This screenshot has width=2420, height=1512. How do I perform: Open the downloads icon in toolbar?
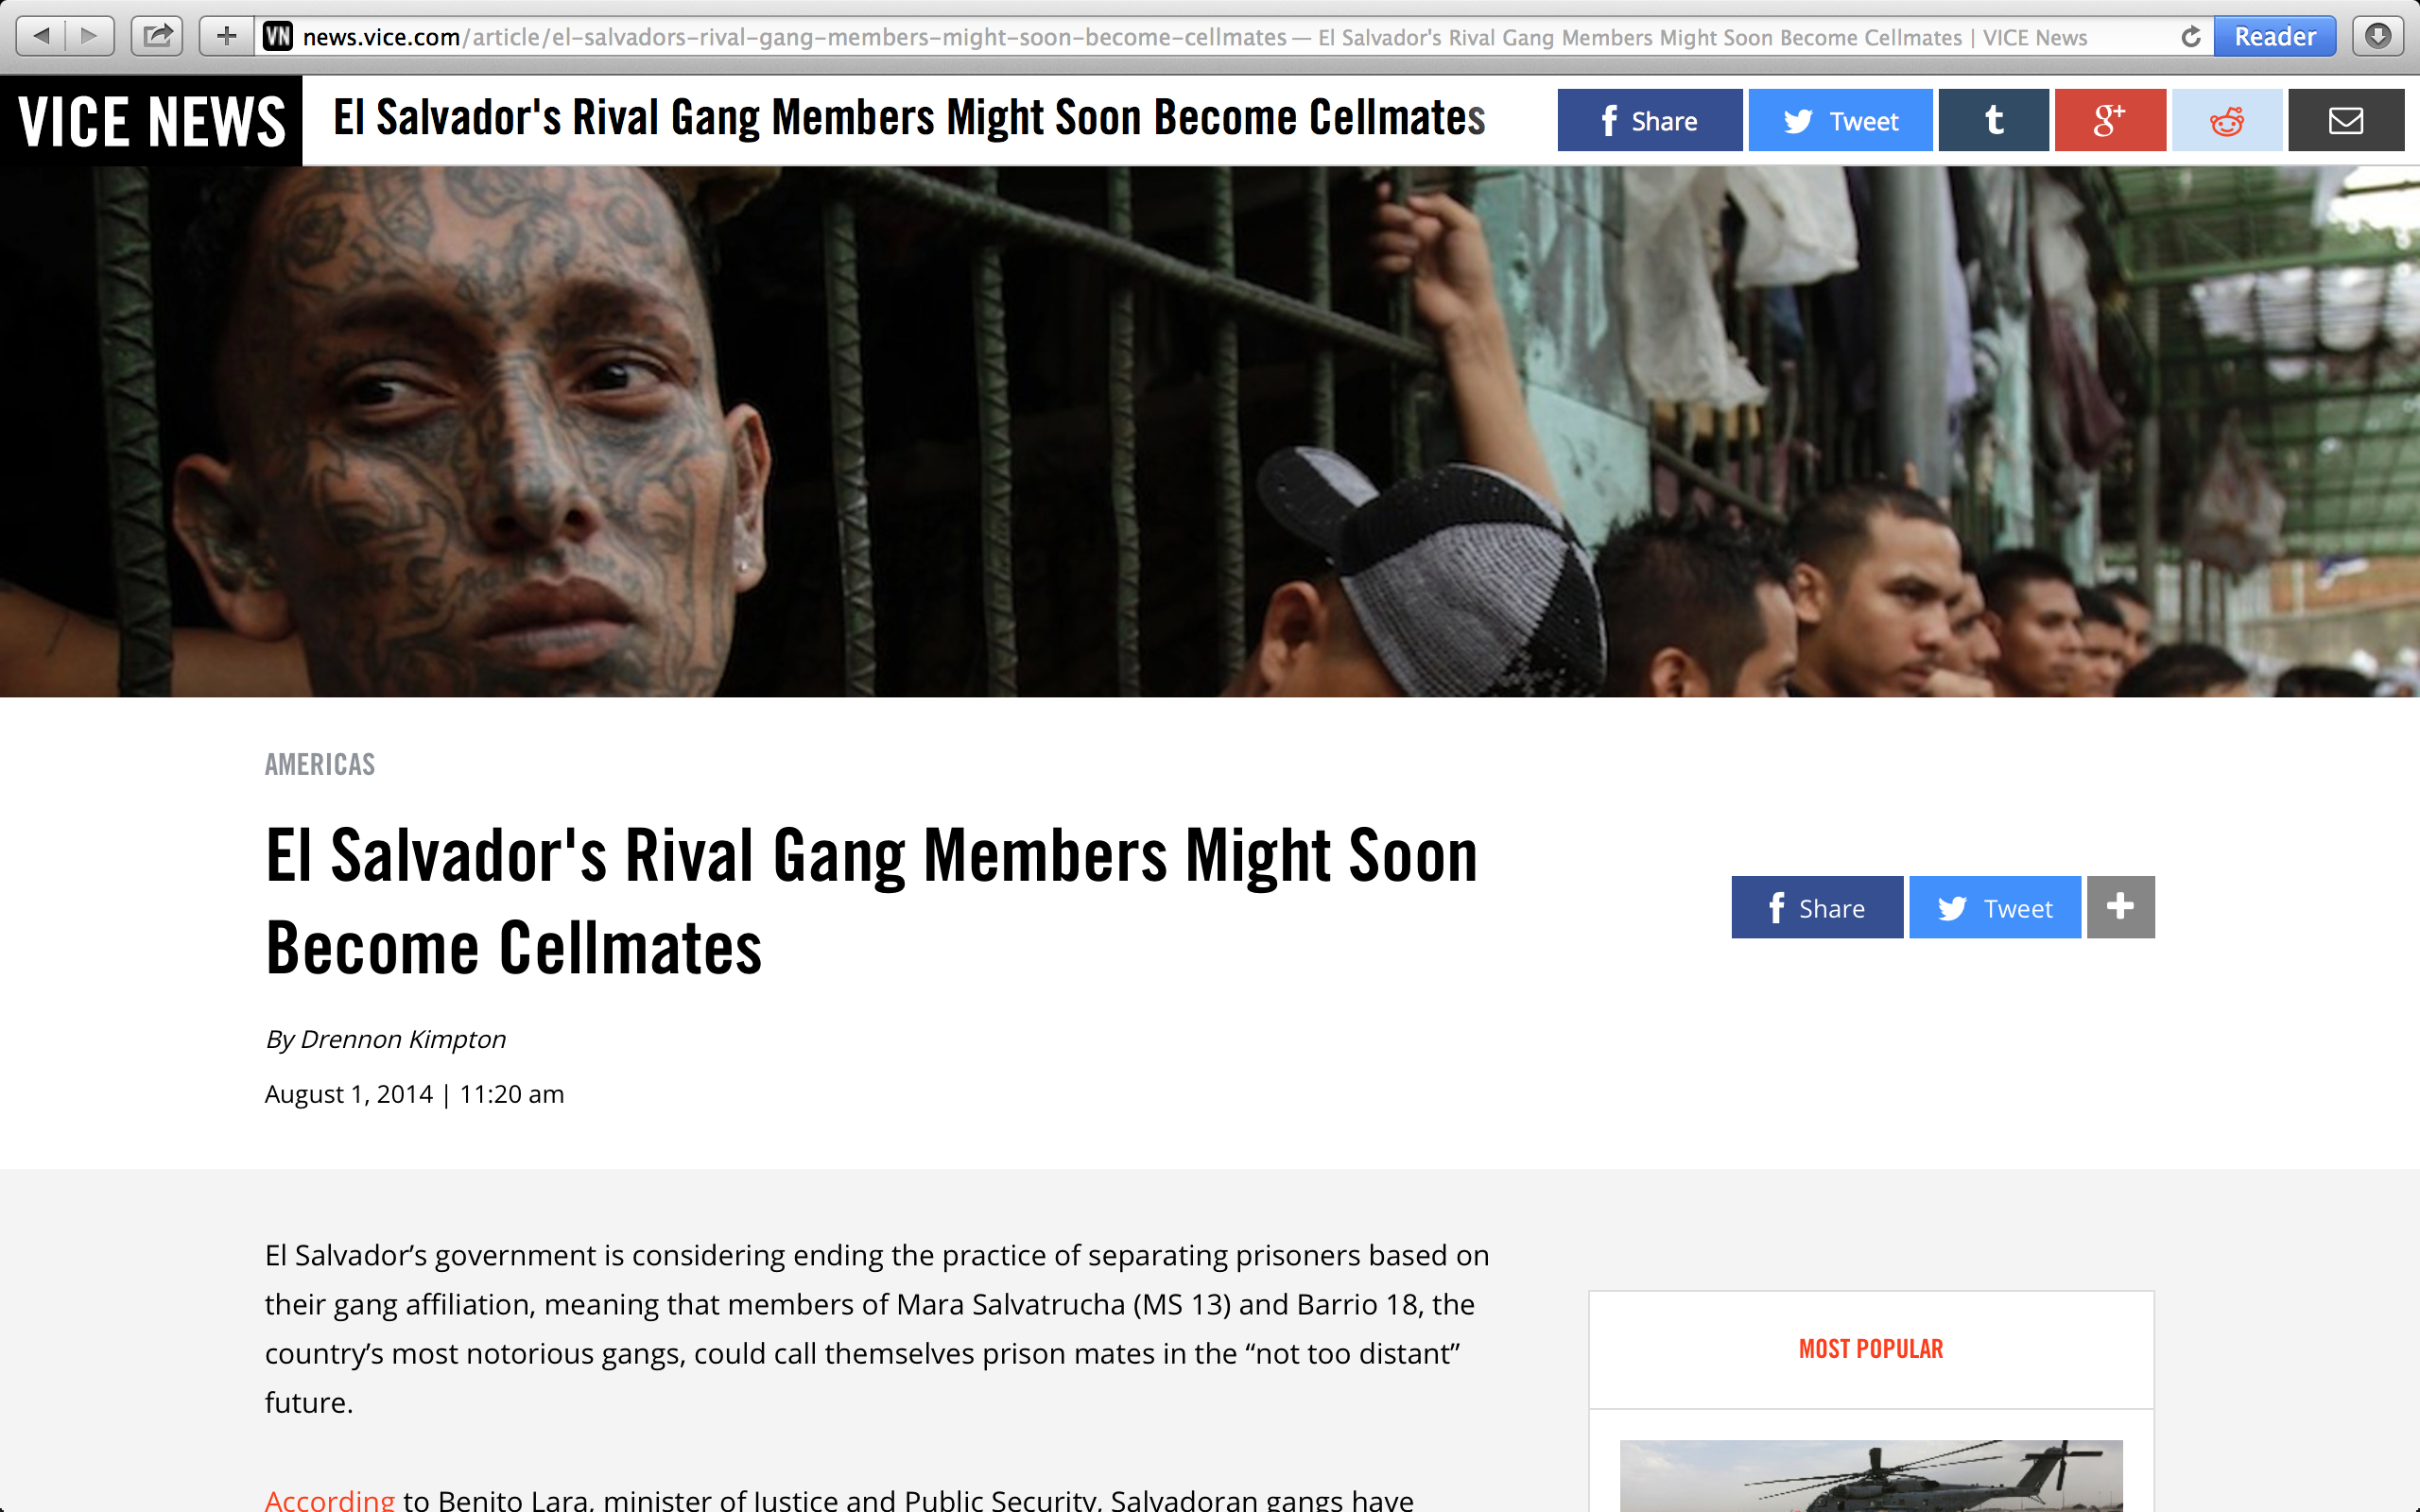point(2378,37)
